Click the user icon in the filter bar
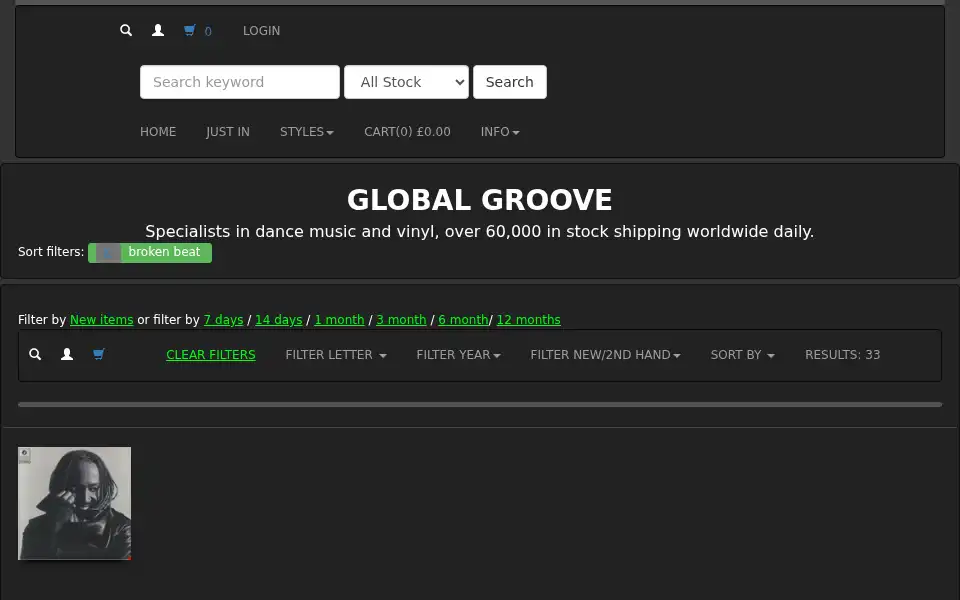The width and height of the screenshot is (960, 600). coord(67,354)
